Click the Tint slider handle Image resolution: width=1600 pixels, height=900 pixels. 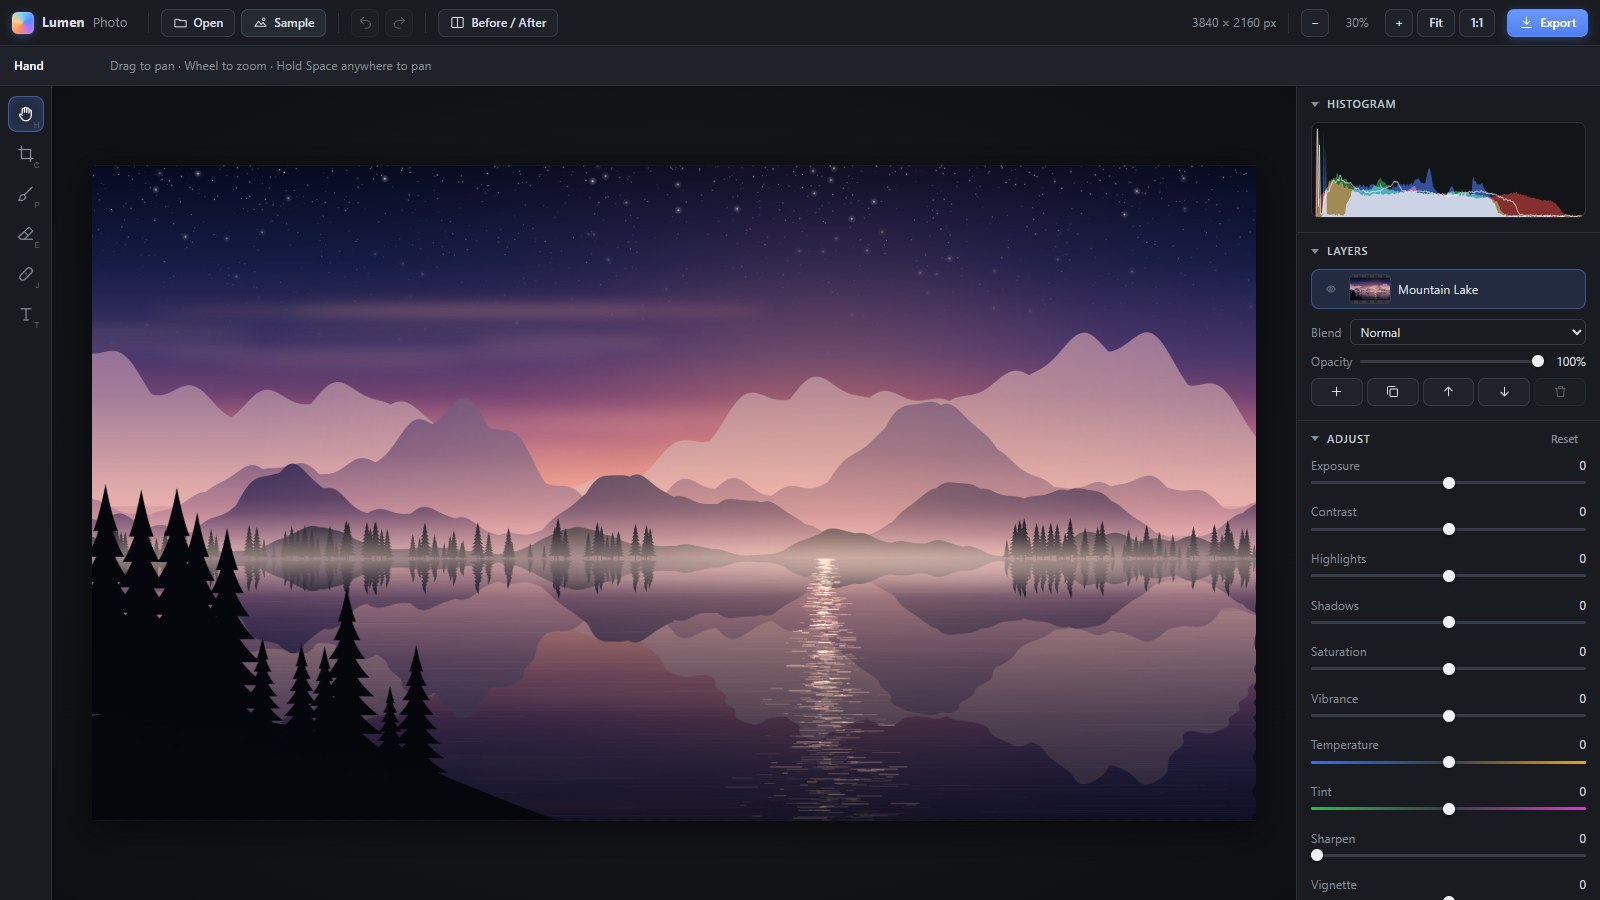1449,809
